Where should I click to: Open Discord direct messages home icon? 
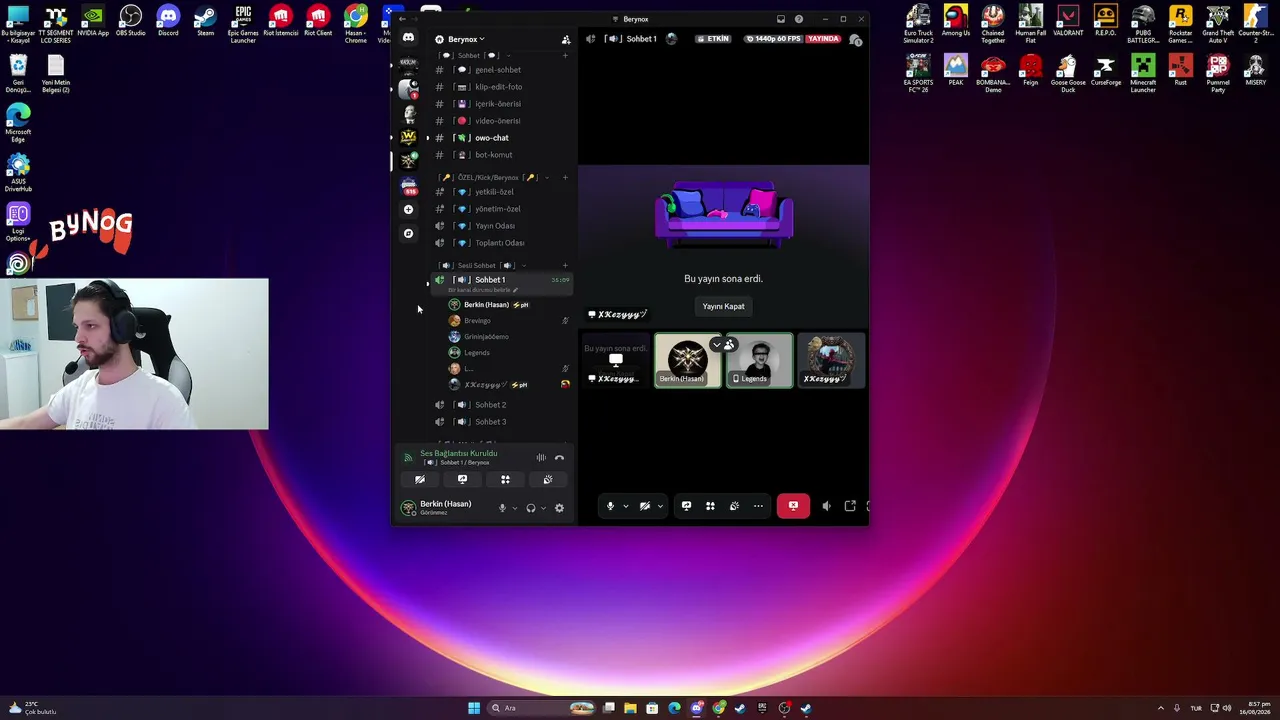pyautogui.click(x=408, y=38)
